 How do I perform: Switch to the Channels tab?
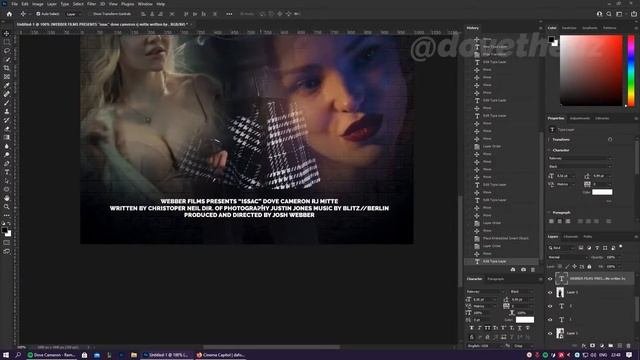[571, 237]
